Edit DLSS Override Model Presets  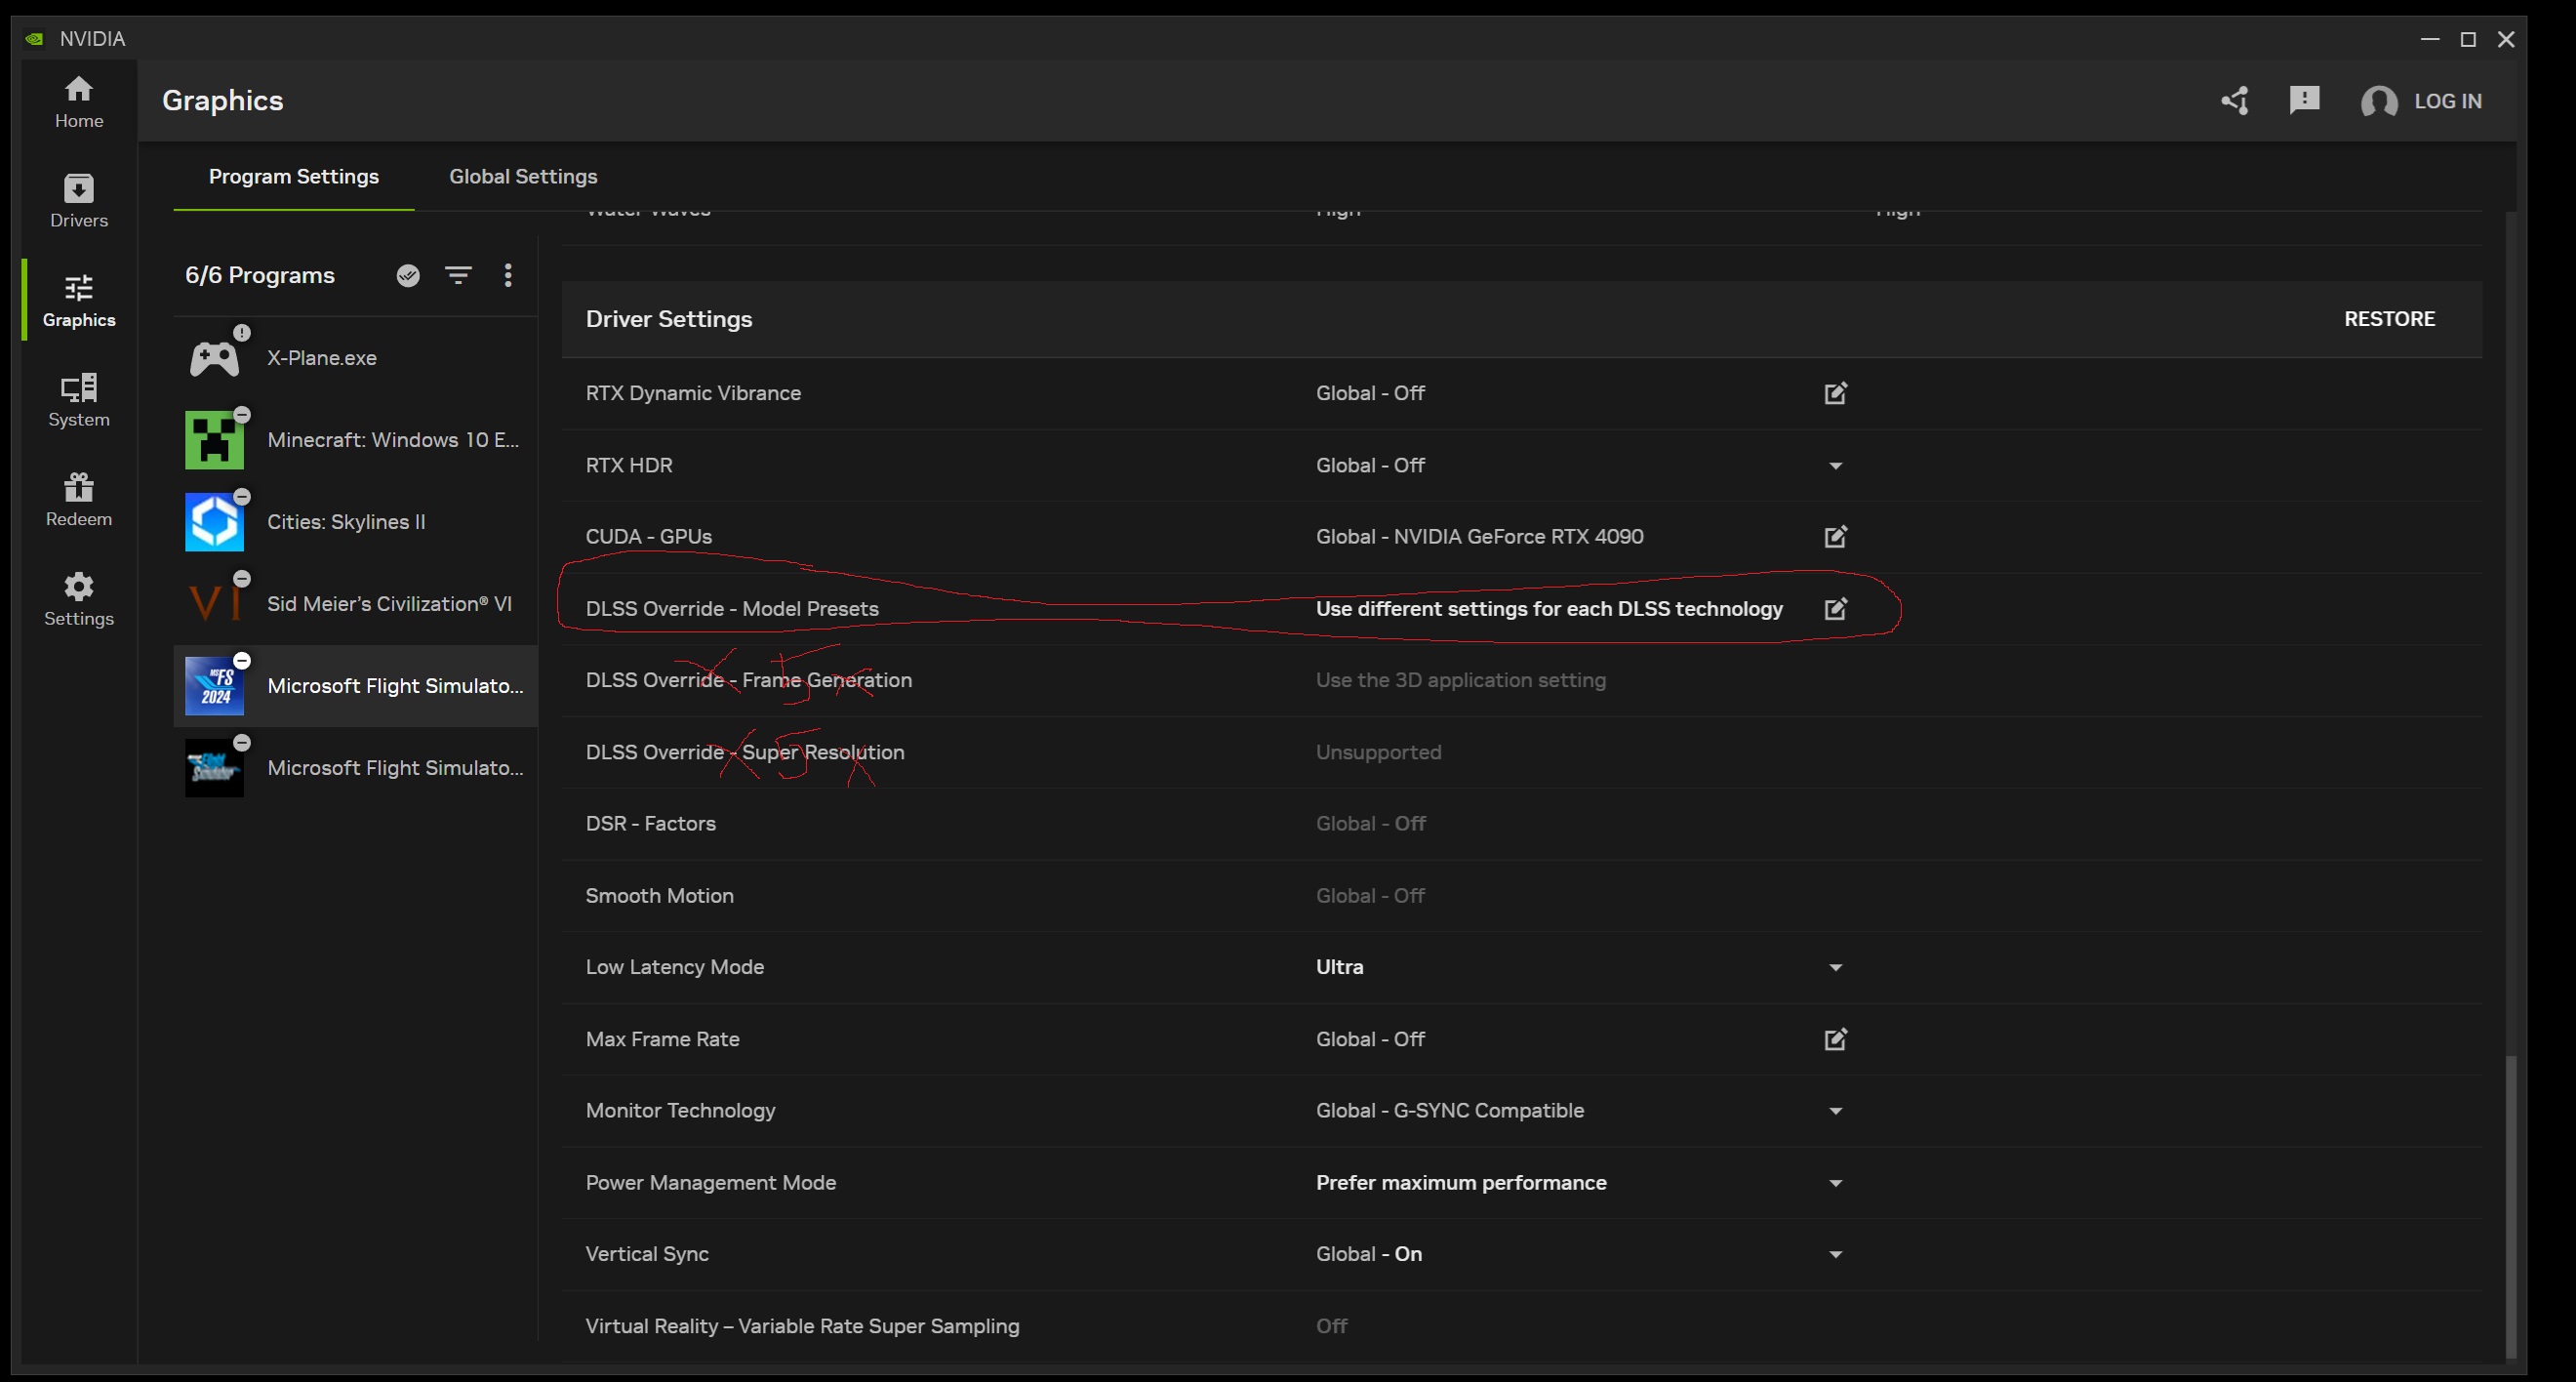point(1835,609)
